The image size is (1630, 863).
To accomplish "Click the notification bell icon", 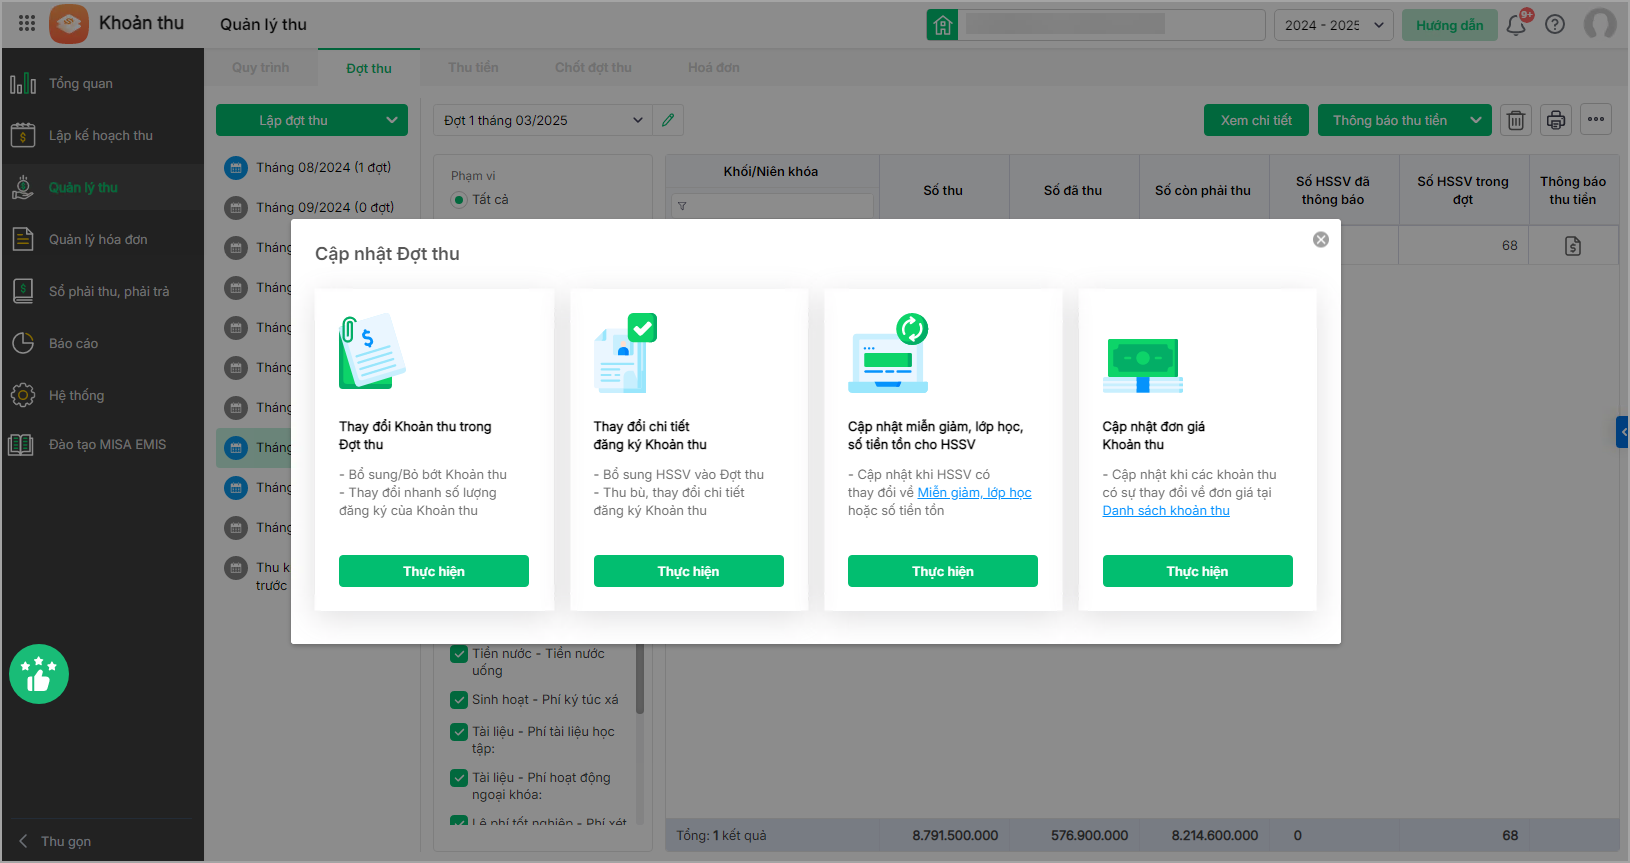I will (x=1517, y=25).
